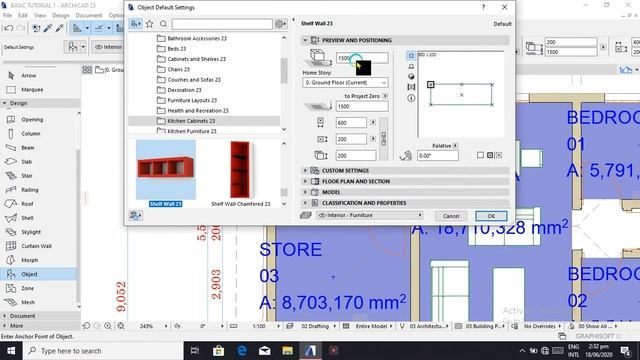Expand Classification and Properties panel
The image size is (640, 360).
pyautogui.click(x=305, y=203)
